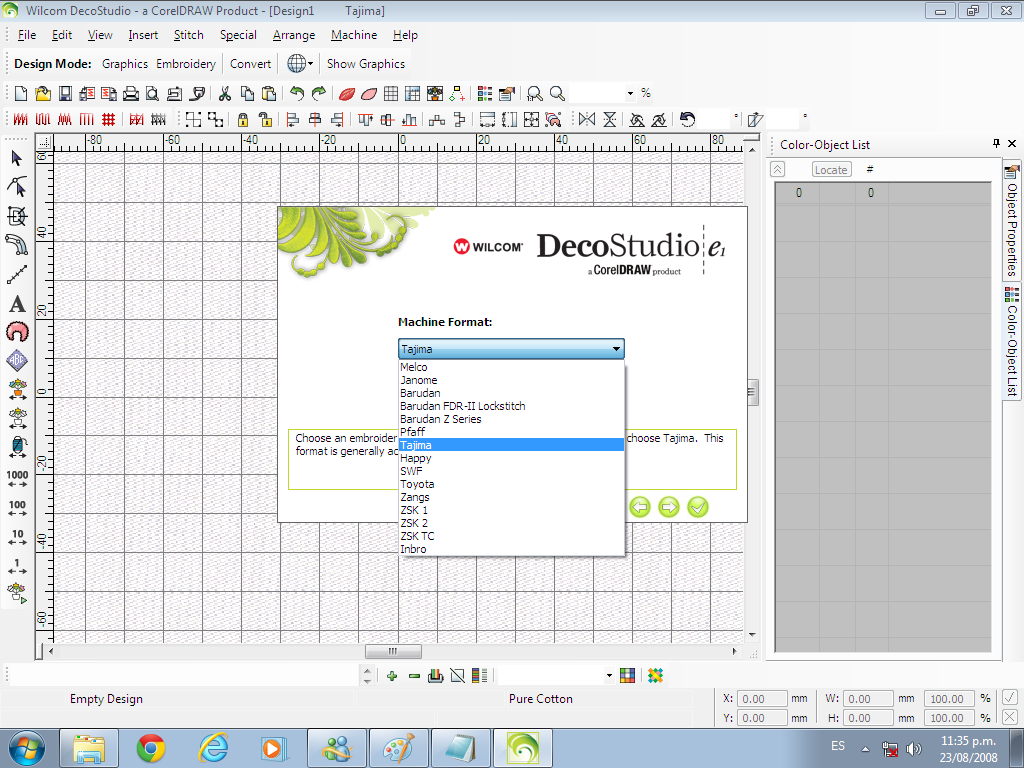
Task: Print the design with the printer icon
Action: [x=131, y=93]
